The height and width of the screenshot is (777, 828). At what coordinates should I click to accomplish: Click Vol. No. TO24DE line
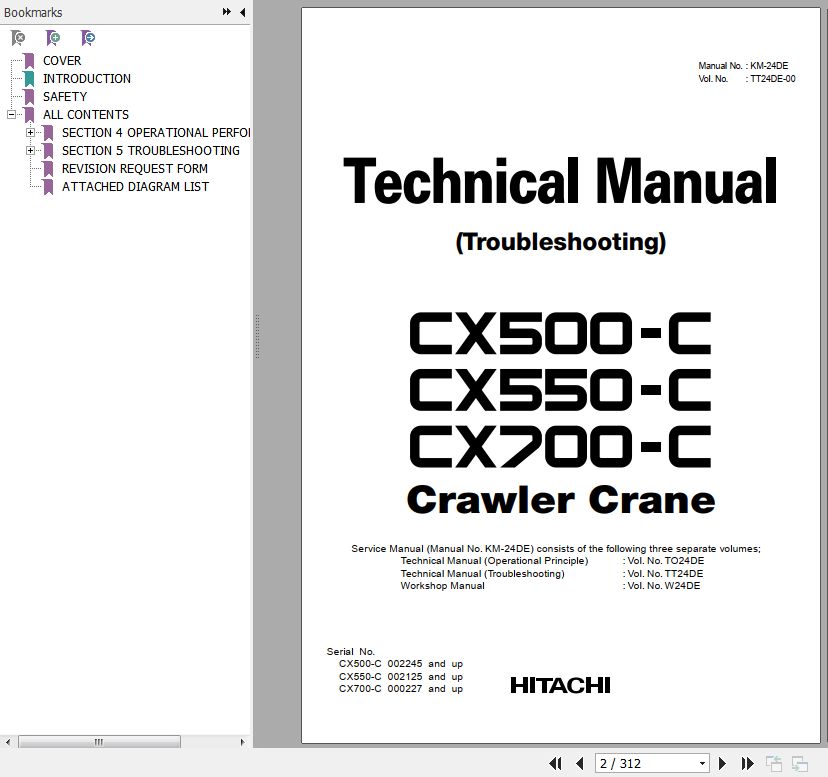(663, 561)
